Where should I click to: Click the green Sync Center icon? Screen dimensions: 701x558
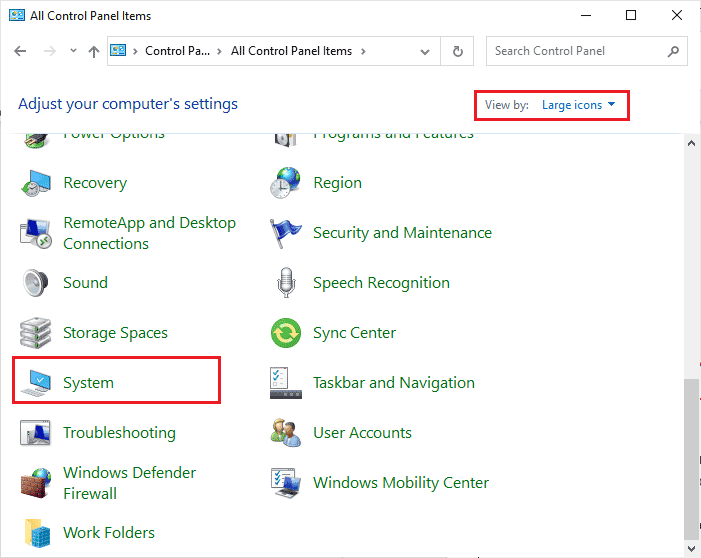[x=286, y=333]
